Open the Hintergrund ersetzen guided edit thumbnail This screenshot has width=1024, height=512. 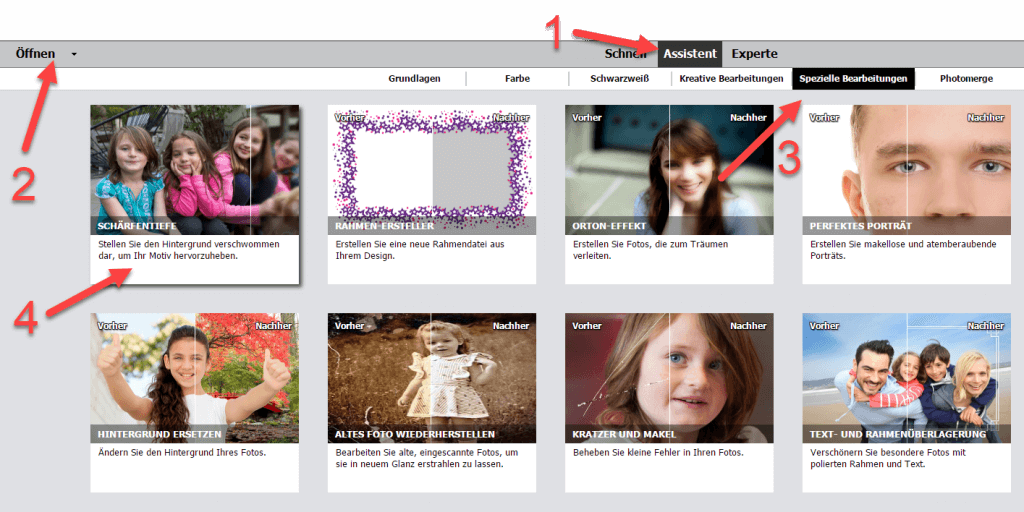[x=195, y=378]
